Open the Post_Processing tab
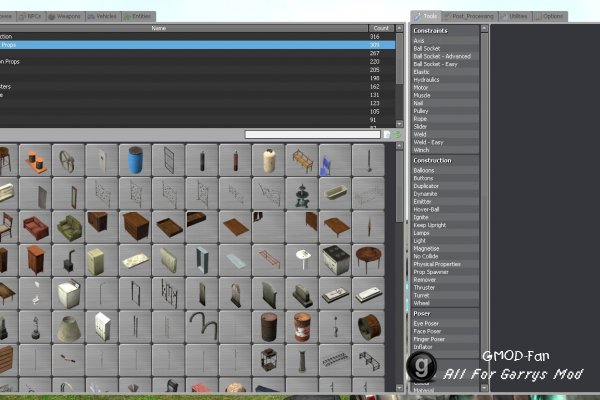600x400 pixels. (x=470, y=16)
